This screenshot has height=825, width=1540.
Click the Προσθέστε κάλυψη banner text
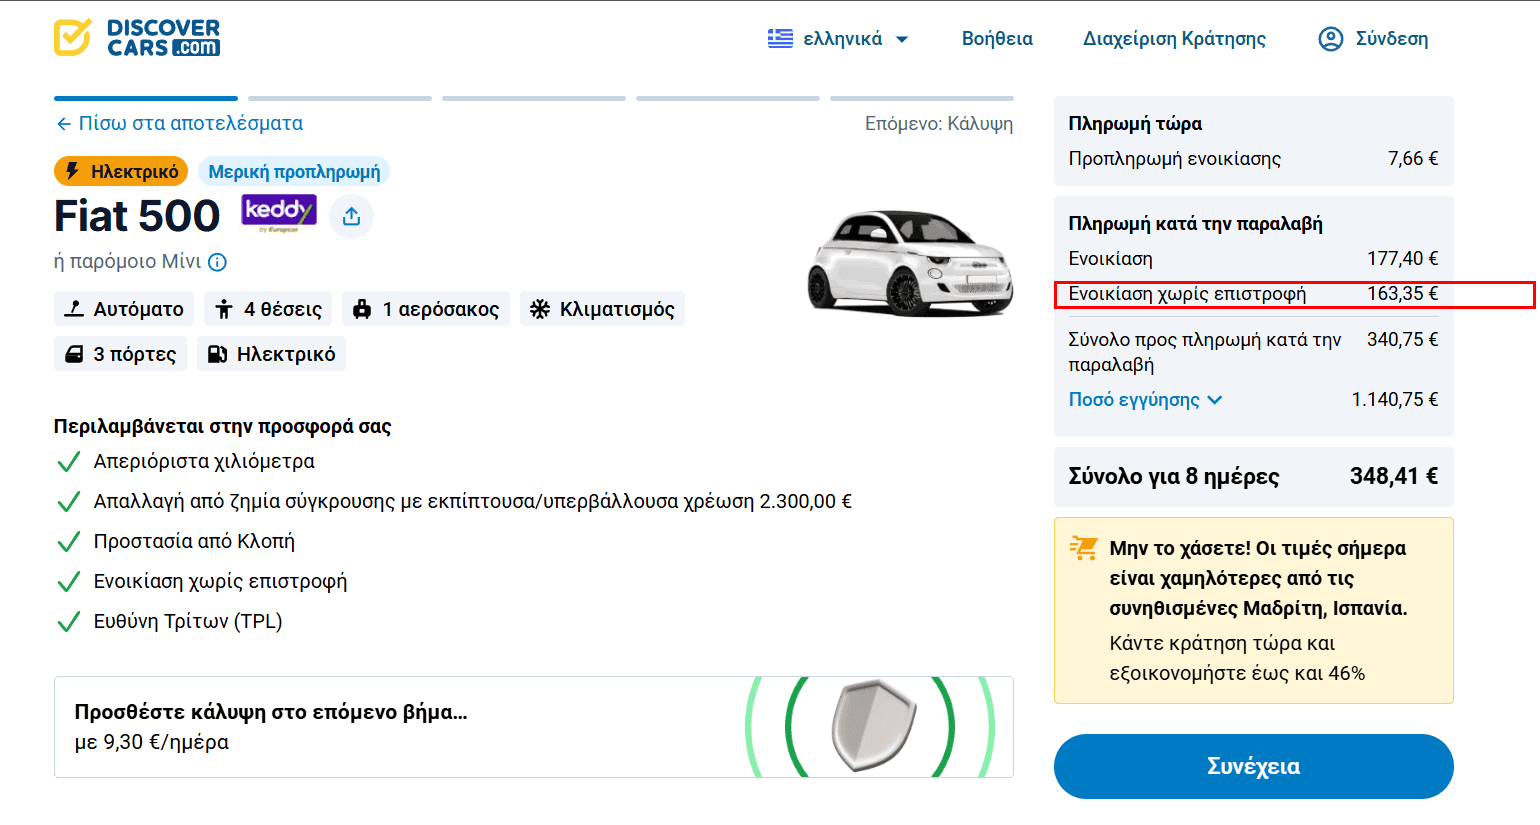[271, 712]
